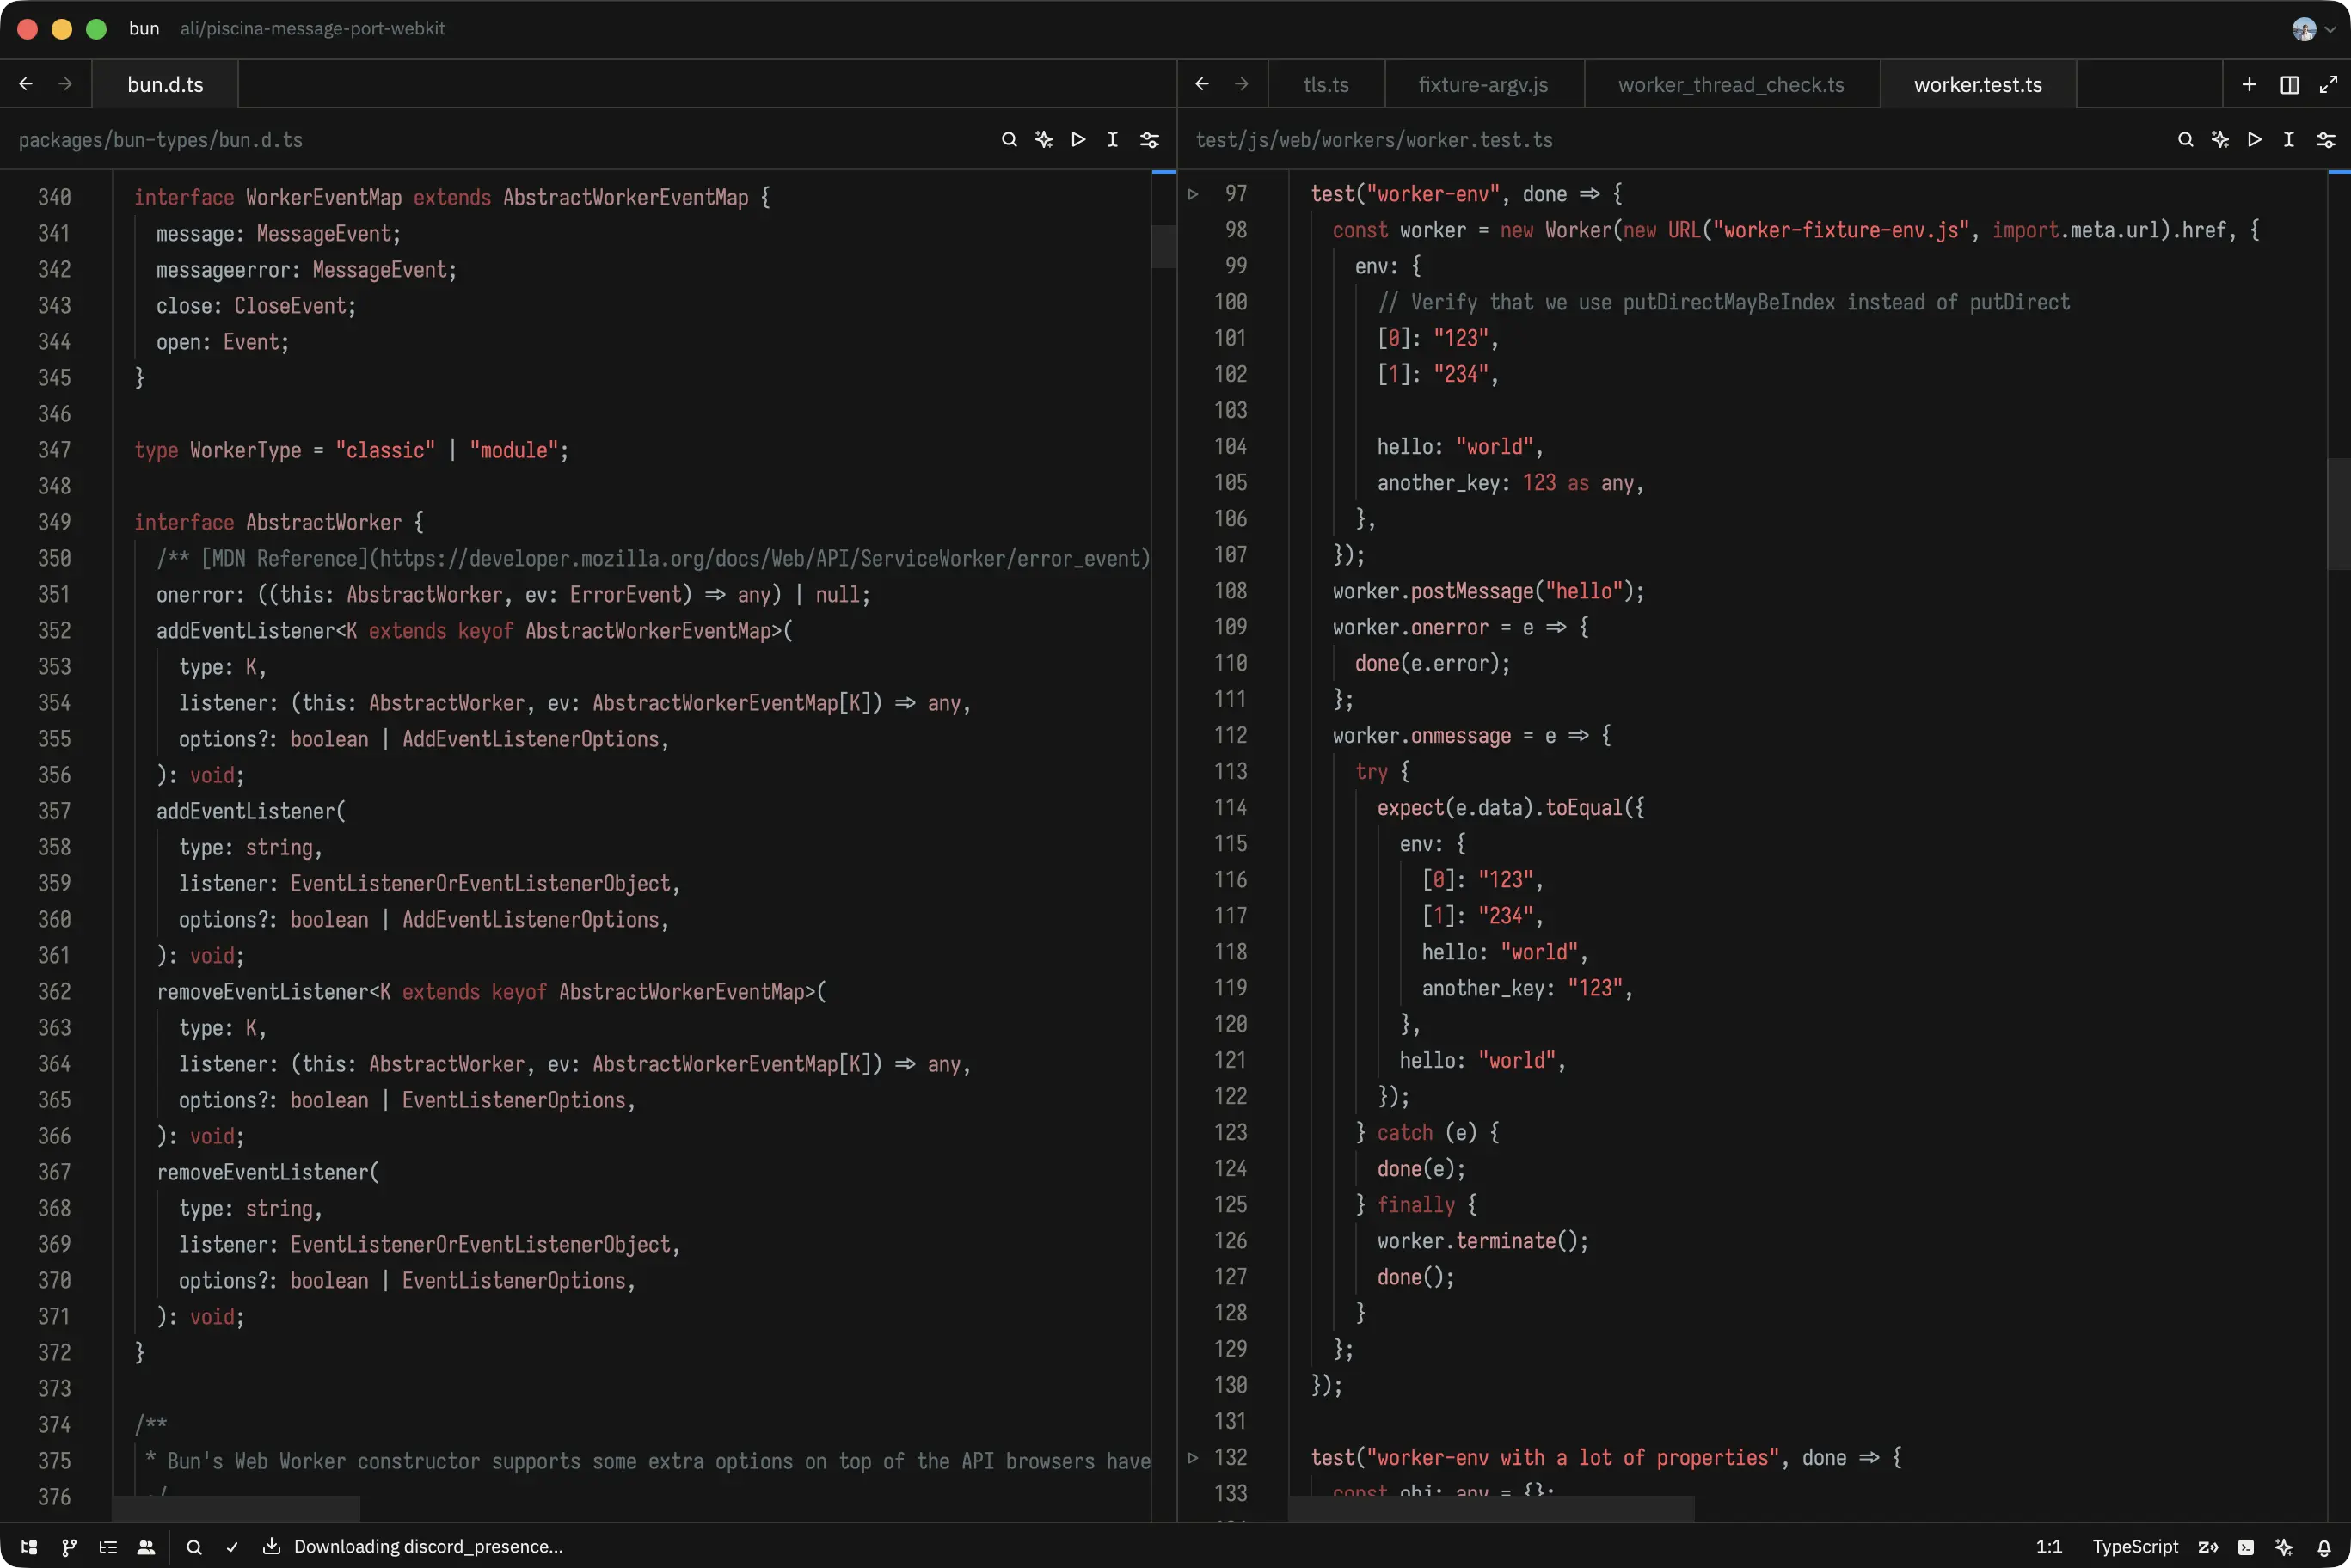Click the 1:1 cursor position indicator
Screen dimensions: 2351x1568
click(2049, 1546)
